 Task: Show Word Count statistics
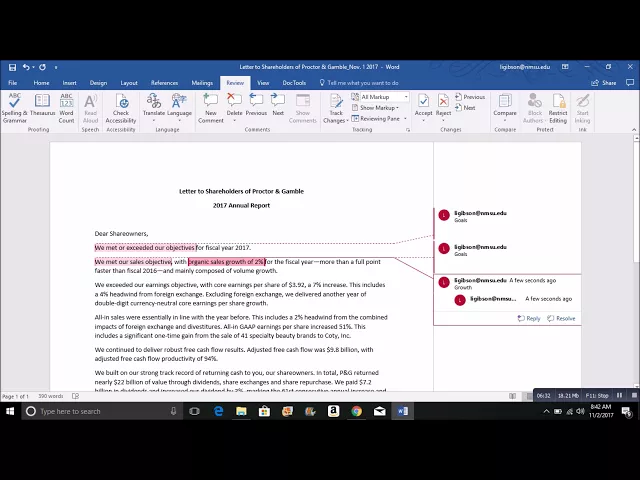click(x=66, y=108)
